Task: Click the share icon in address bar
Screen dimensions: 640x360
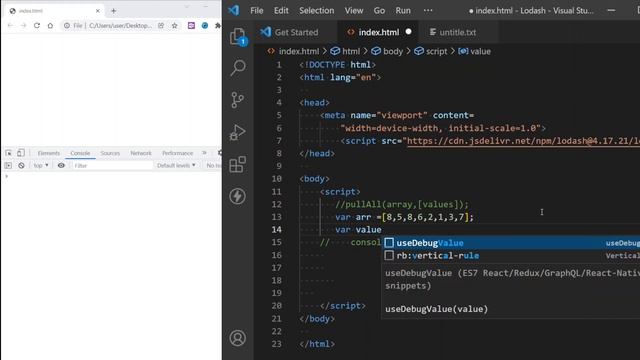Action: (x=161, y=25)
